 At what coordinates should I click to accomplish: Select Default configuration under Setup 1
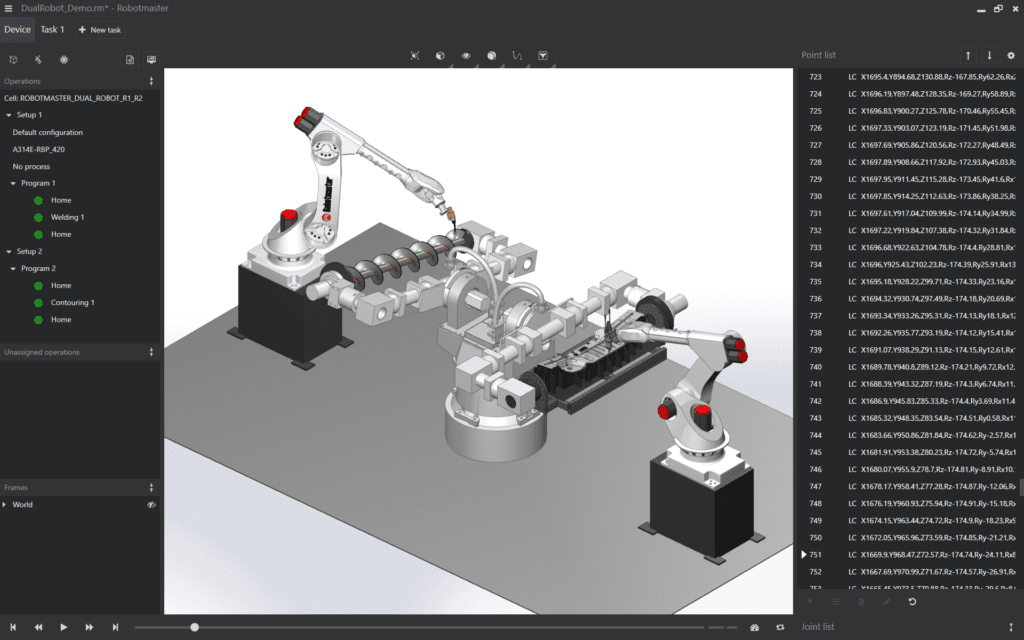[48, 132]
